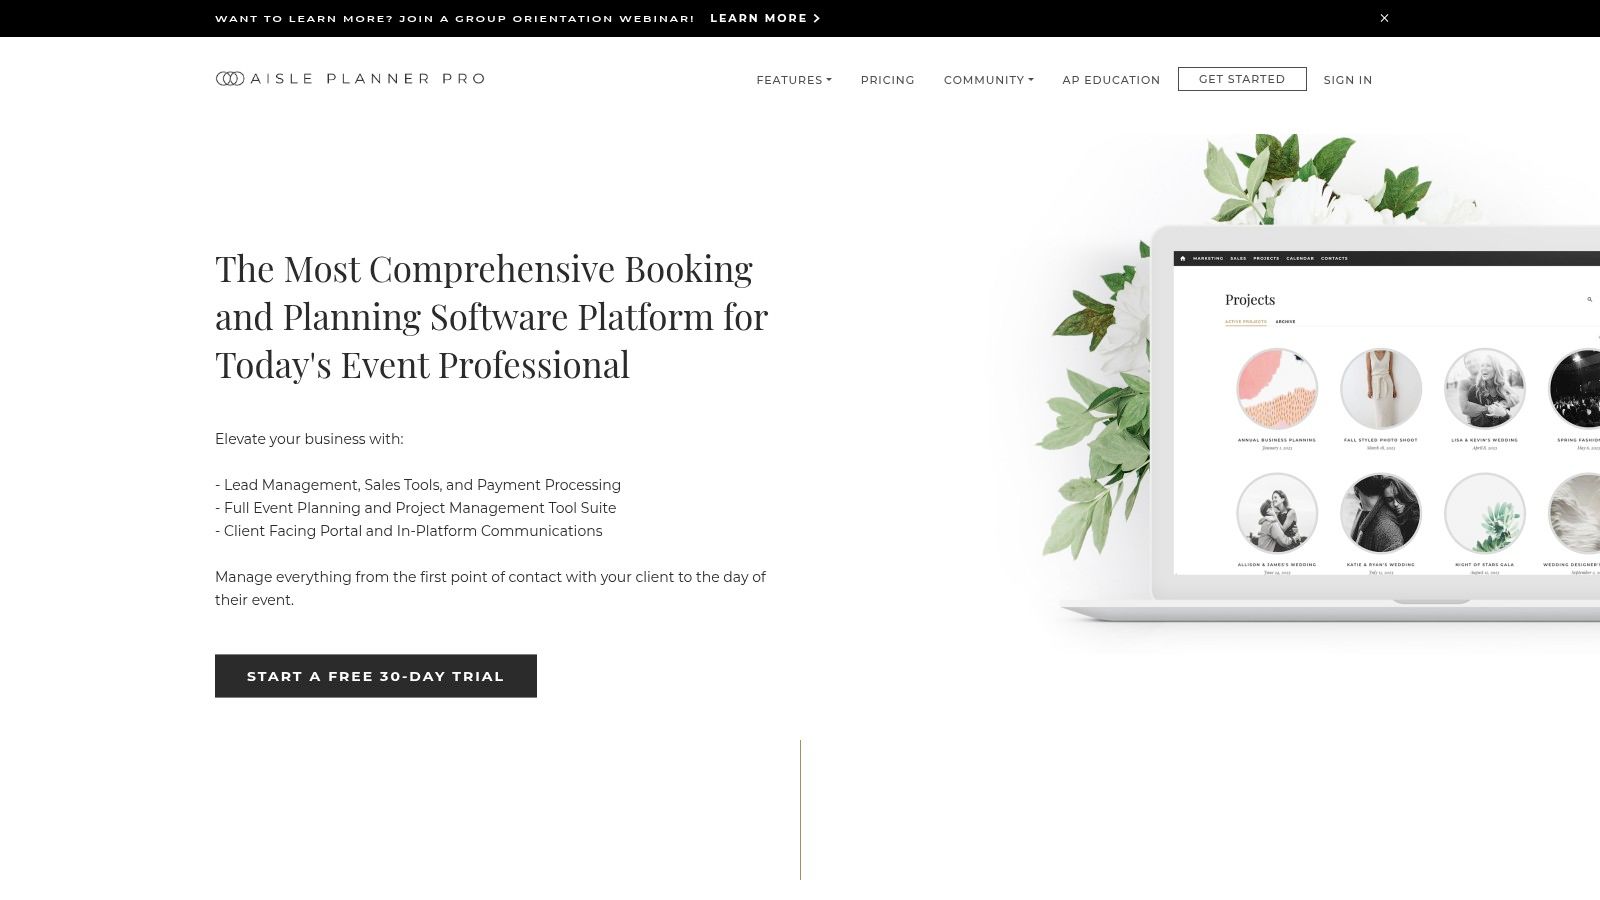The height and width of the screenshot is (900, 1600).
Task: Open the Pricing page
Action: (887, 80)
